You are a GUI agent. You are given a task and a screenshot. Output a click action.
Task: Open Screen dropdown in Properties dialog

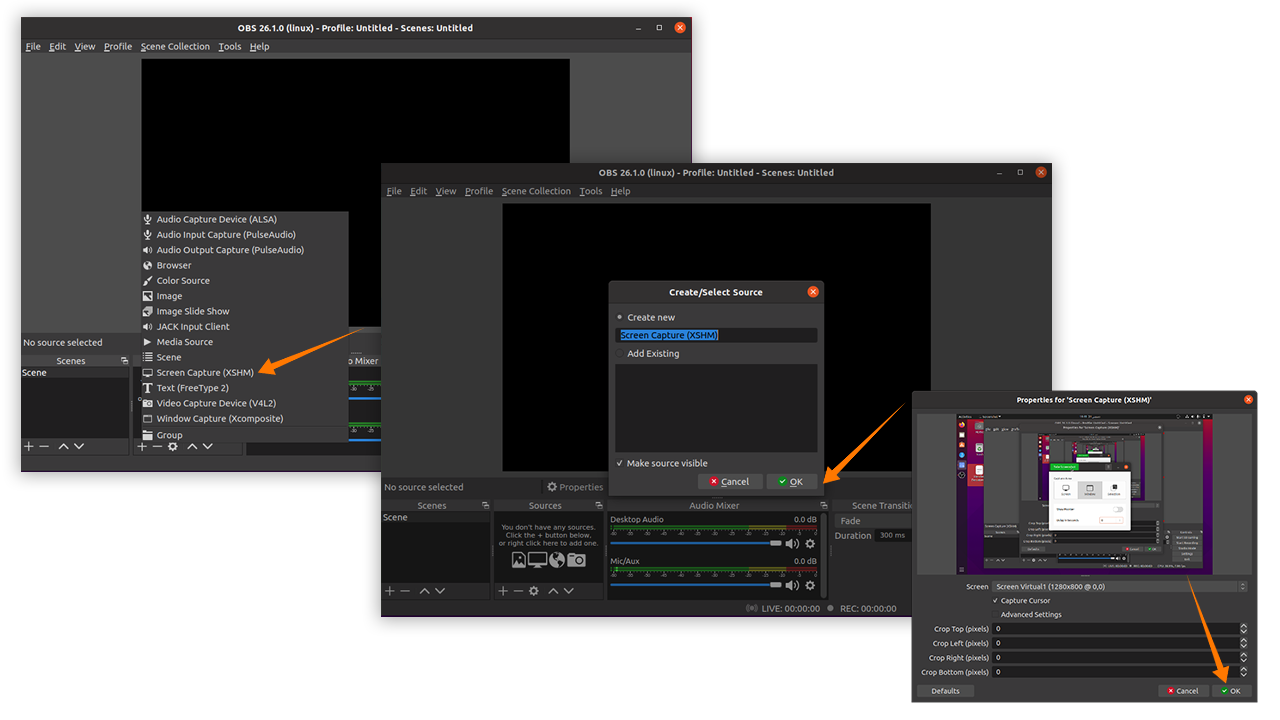tap(1120, 587)
